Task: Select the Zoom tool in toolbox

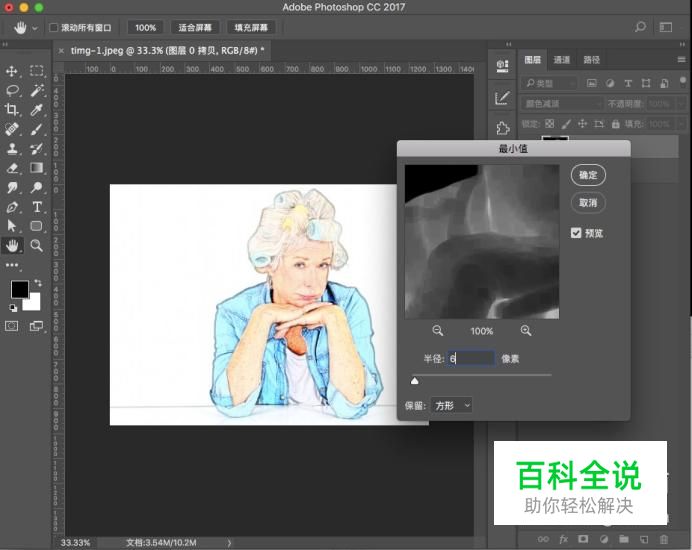Action: pyautogui.click(x=37, y=245)
